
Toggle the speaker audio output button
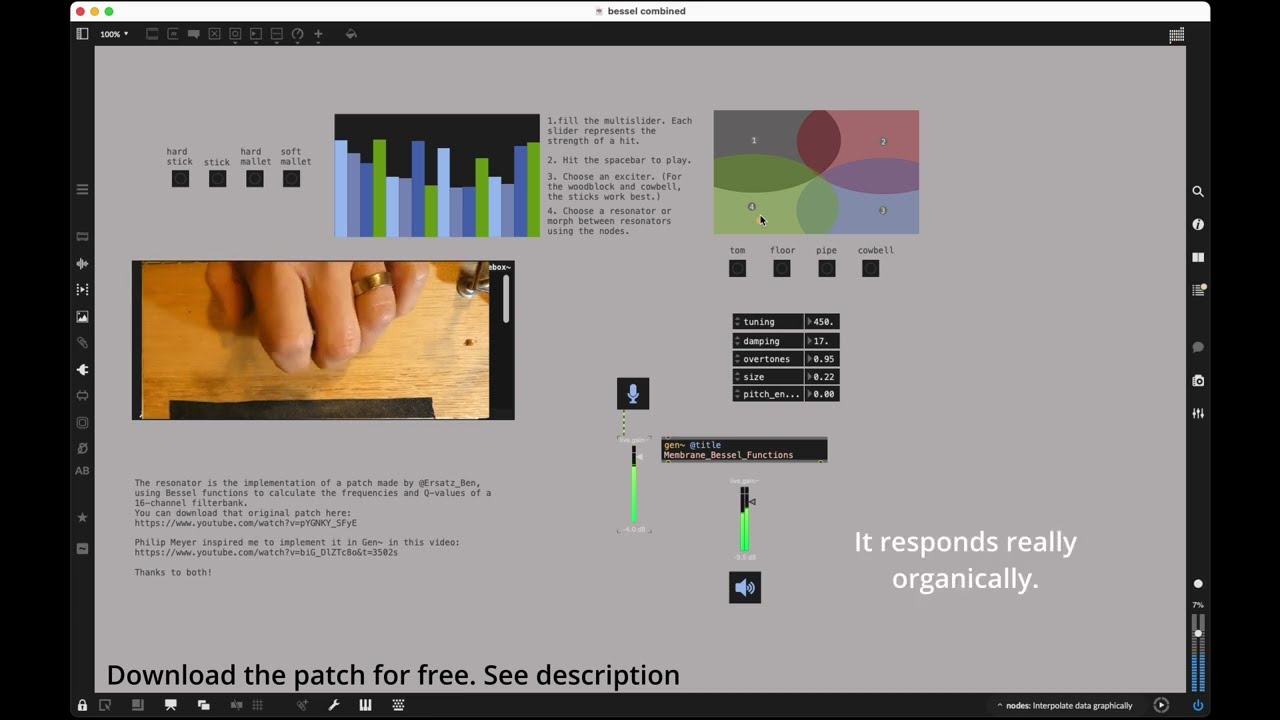[x=745, y=587]
